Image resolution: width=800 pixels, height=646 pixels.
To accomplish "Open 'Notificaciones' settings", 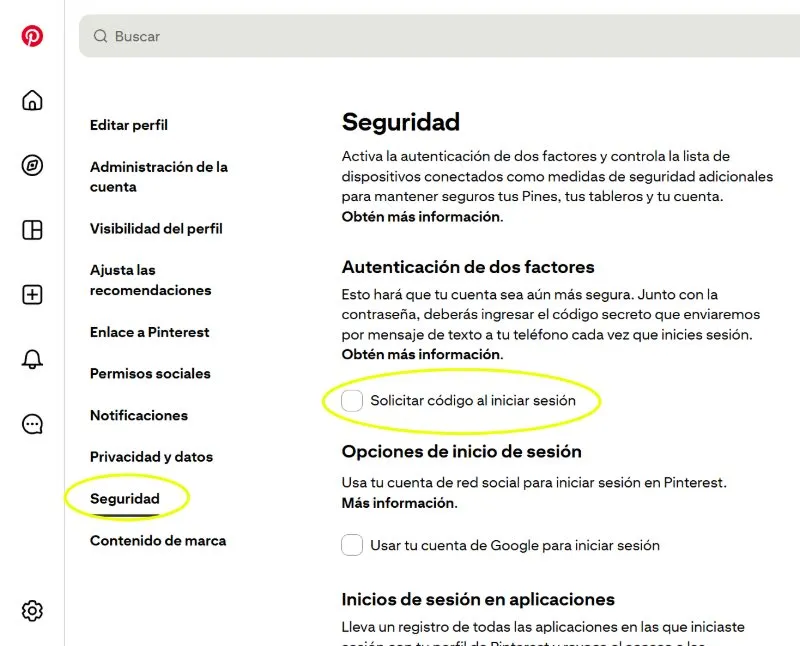I will [x=139, y=415].
